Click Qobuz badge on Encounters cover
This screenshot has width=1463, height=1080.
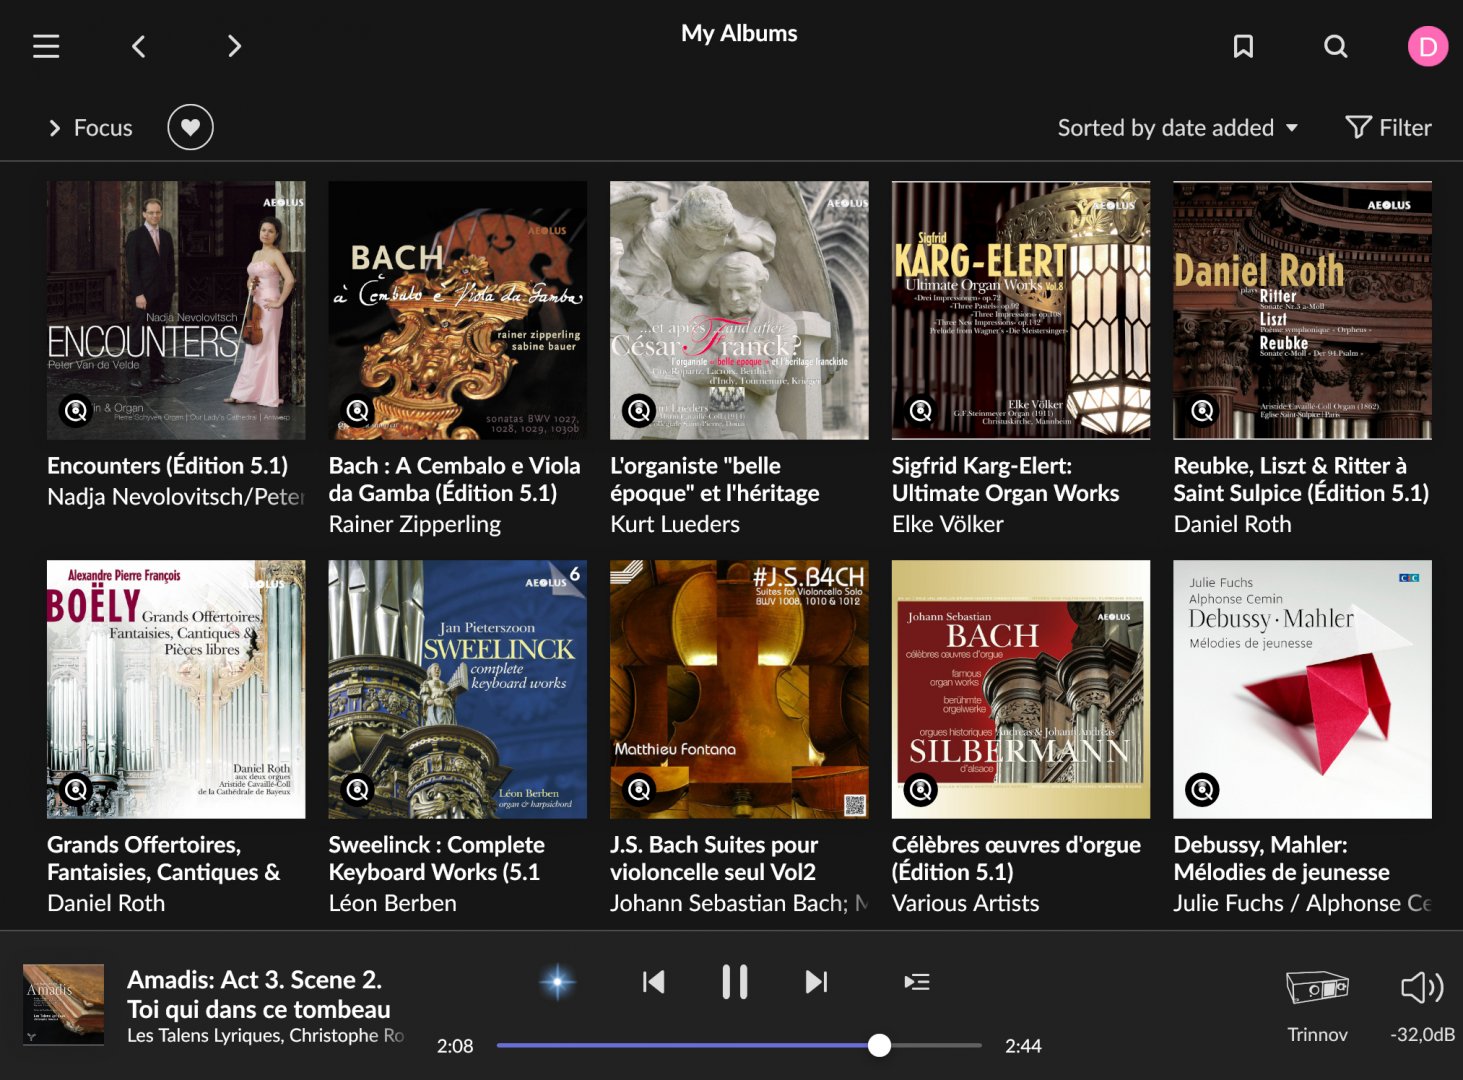tap(75, 410)
